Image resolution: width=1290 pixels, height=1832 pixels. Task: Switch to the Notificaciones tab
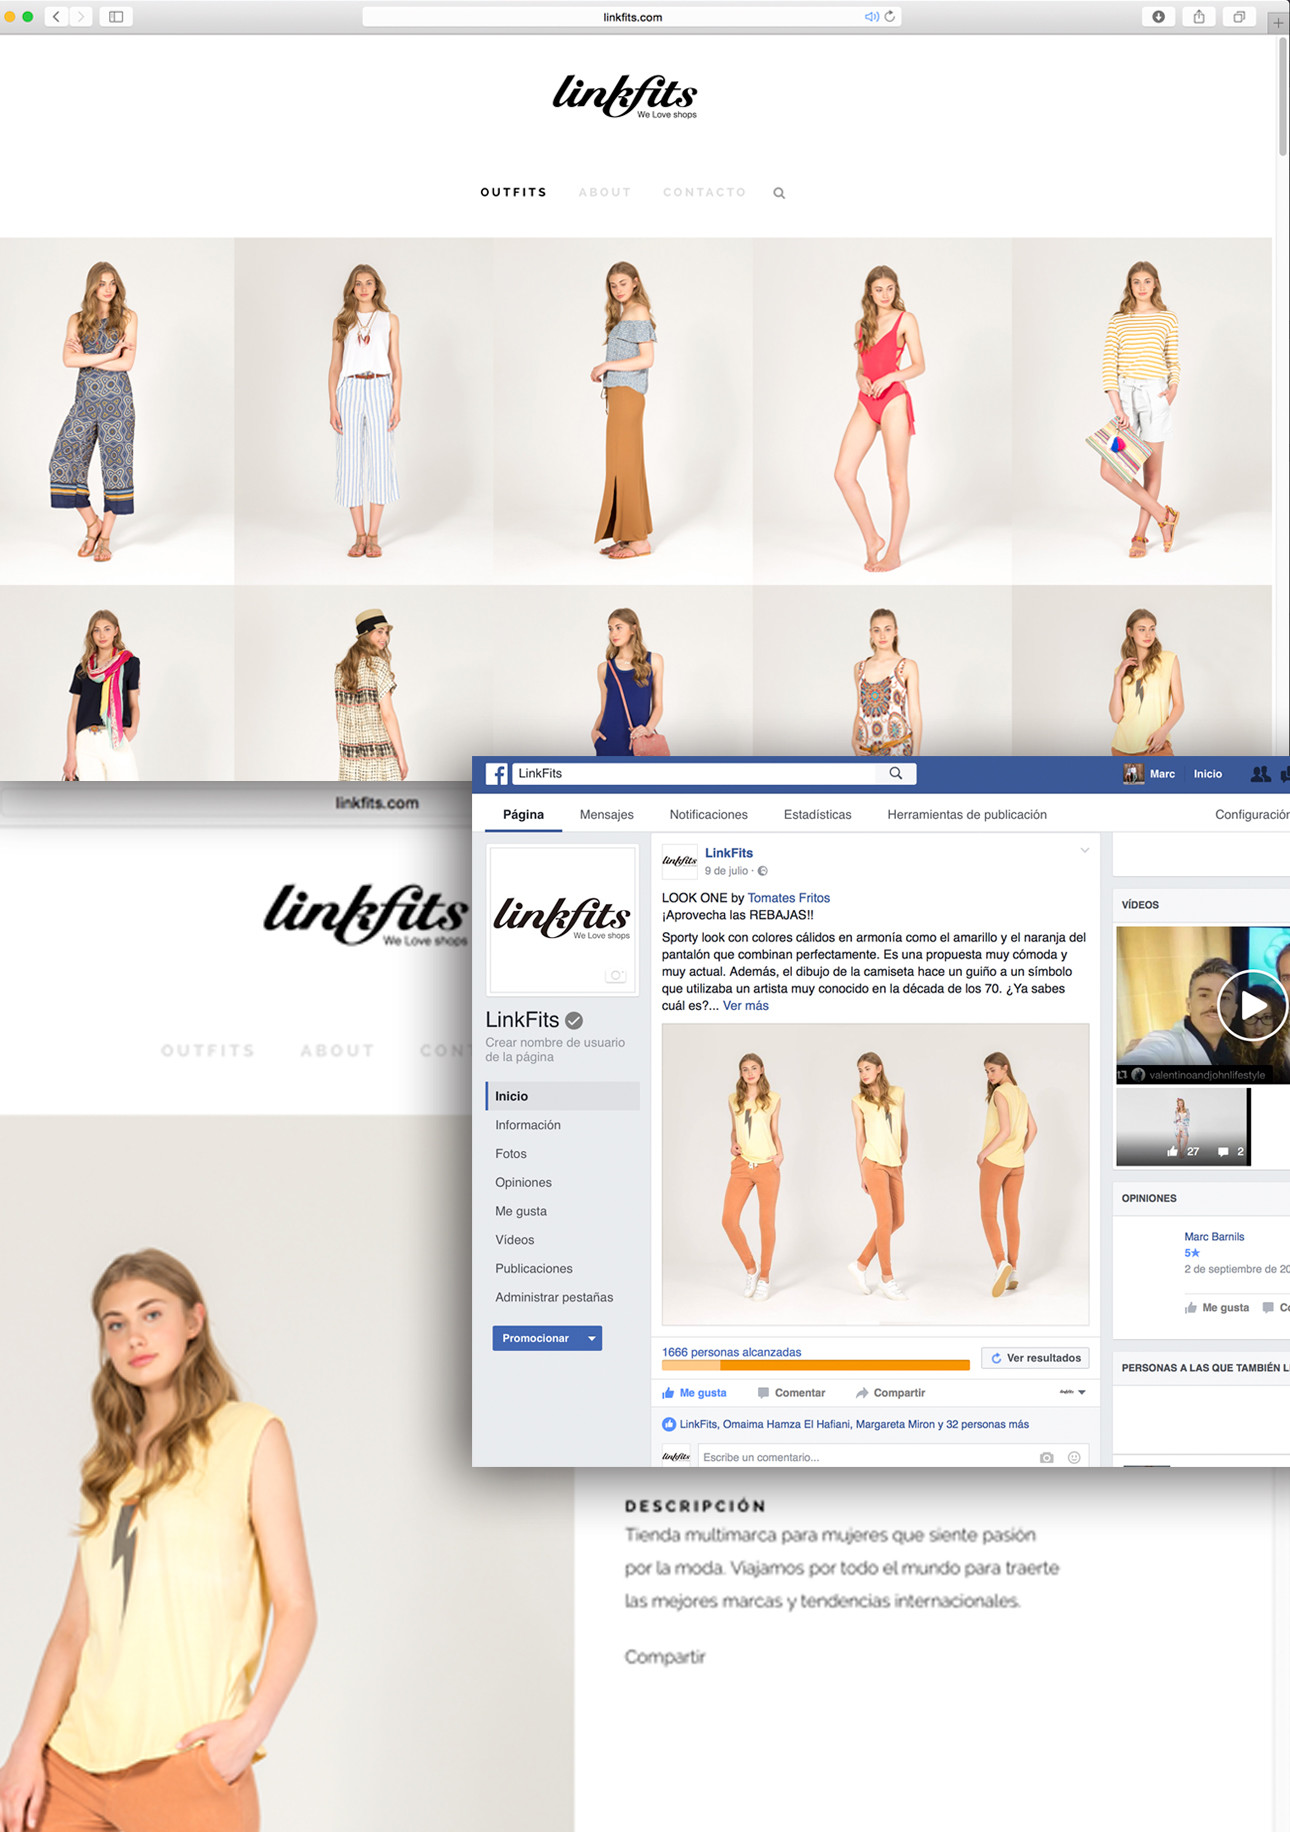pyautogui.click(x=708, y=815)
